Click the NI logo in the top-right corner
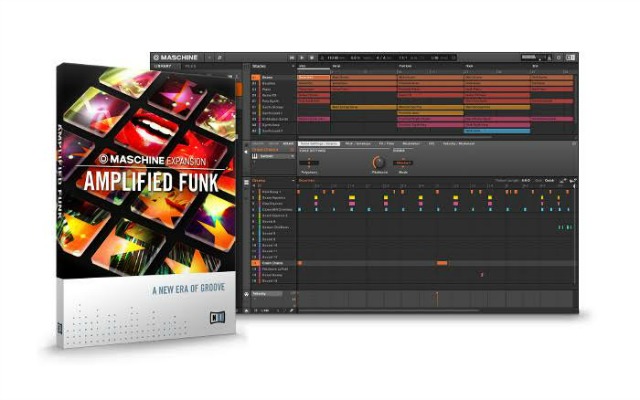 tap(570, 58)
